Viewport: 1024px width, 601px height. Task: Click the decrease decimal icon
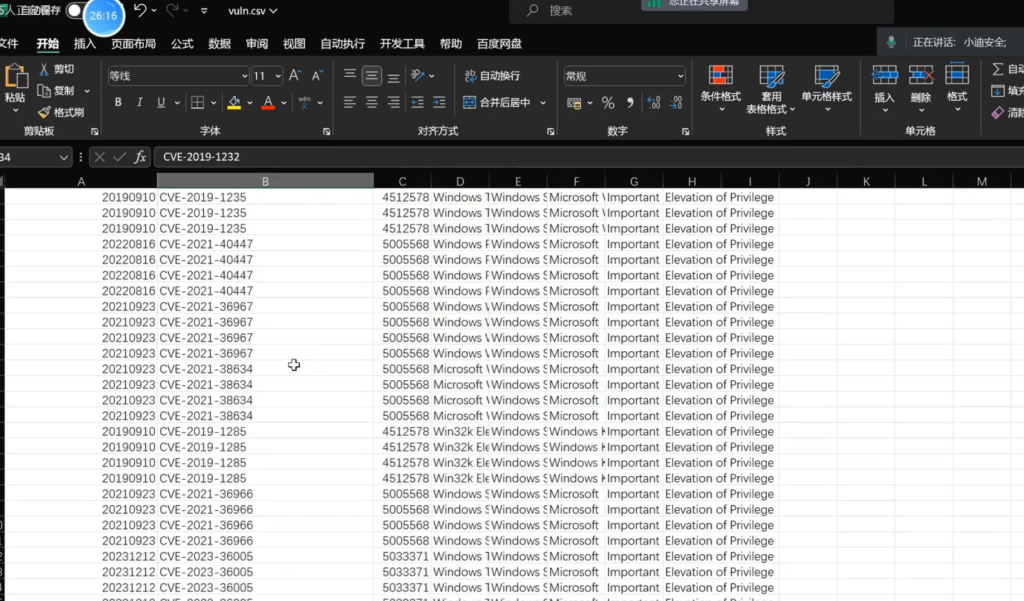tap(676, 103)
